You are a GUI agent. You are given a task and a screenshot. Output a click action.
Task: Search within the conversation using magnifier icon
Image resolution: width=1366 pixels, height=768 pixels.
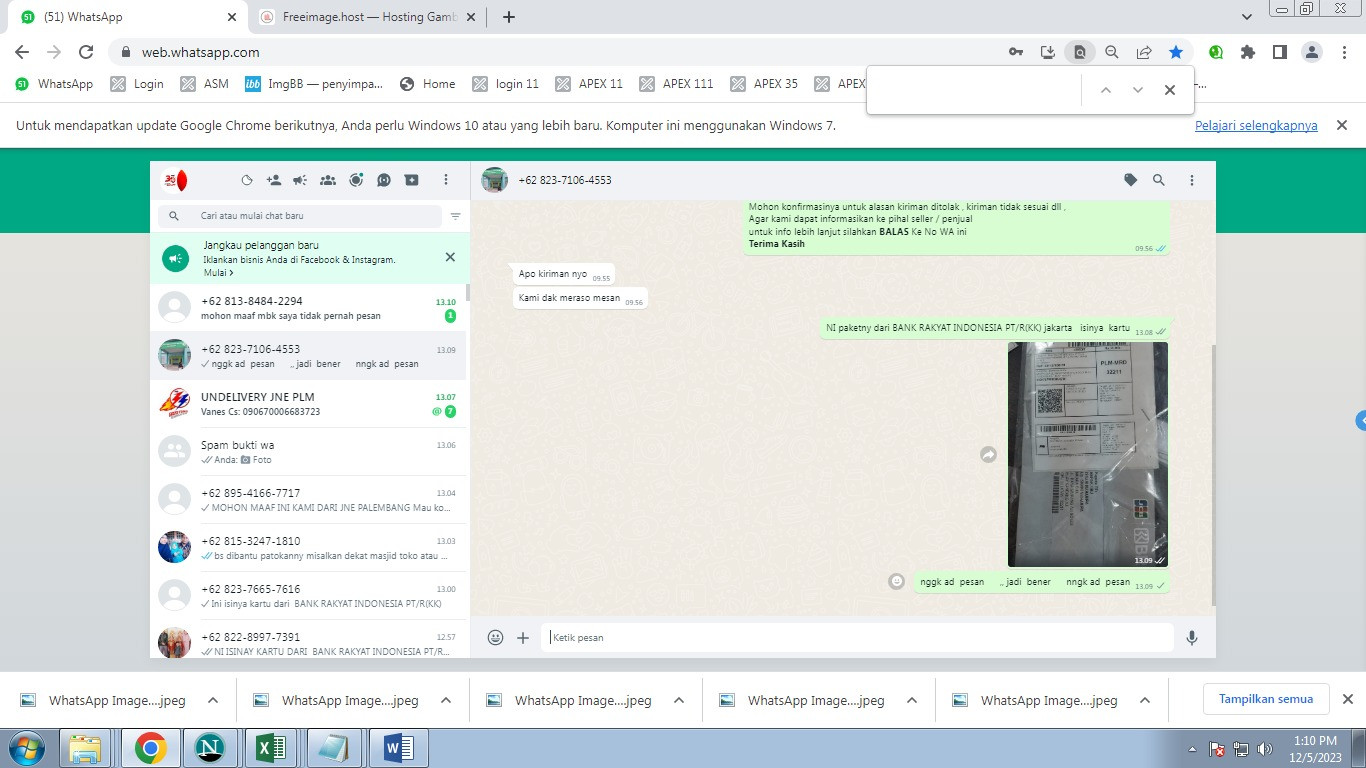click(1159, 180)
